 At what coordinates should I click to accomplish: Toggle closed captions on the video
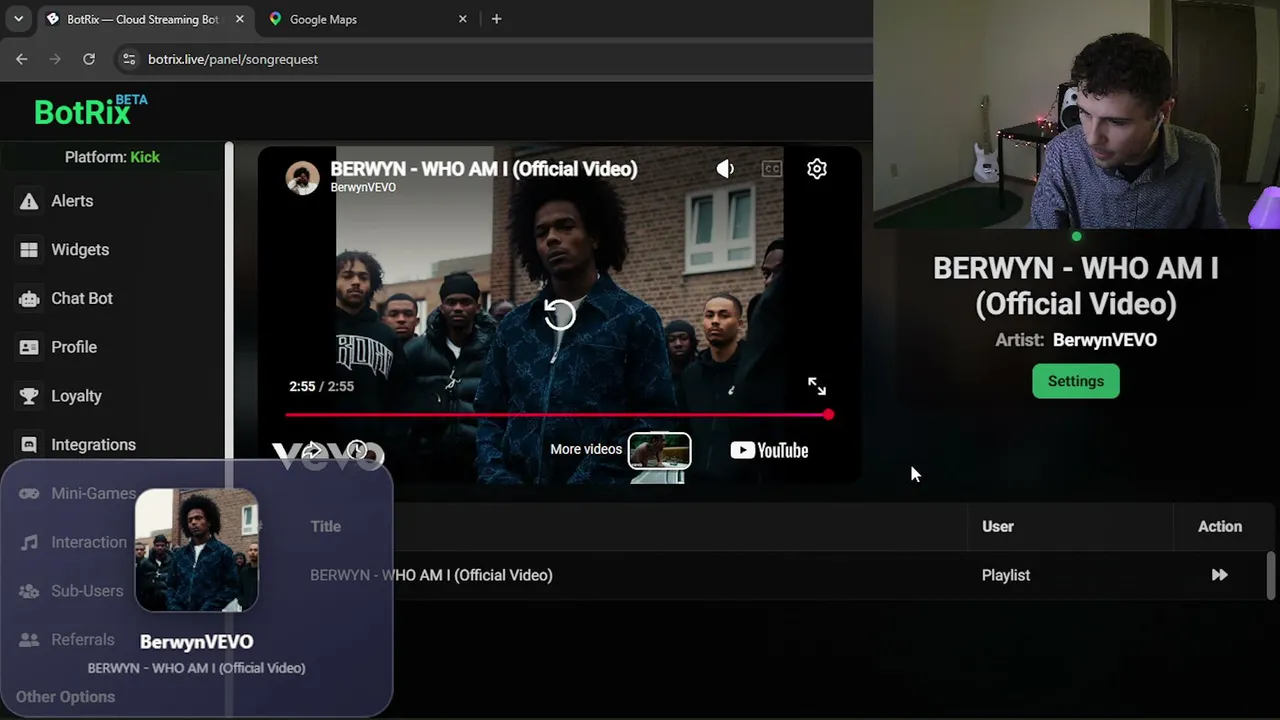tap(771, 169)
